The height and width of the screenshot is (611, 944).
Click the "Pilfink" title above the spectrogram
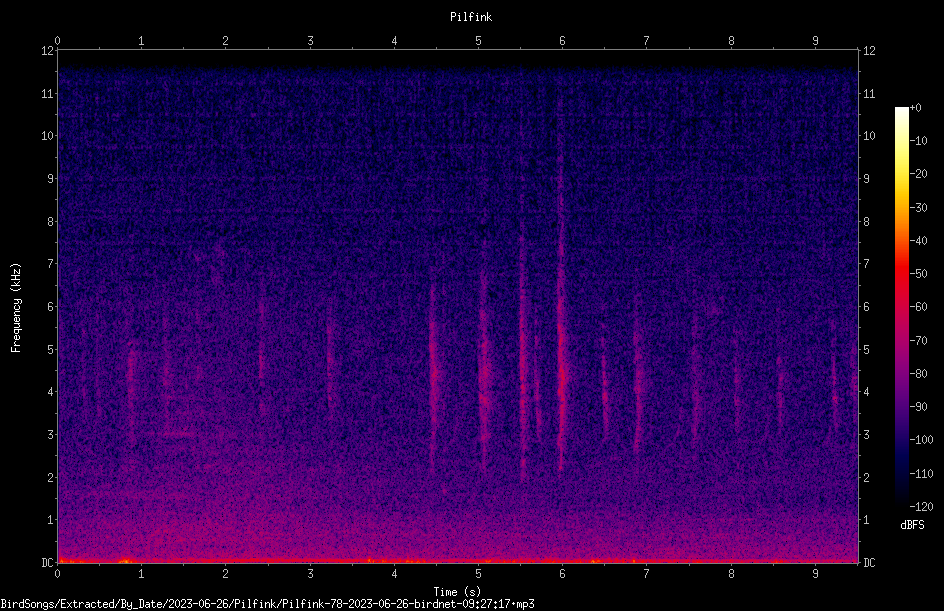471,17
